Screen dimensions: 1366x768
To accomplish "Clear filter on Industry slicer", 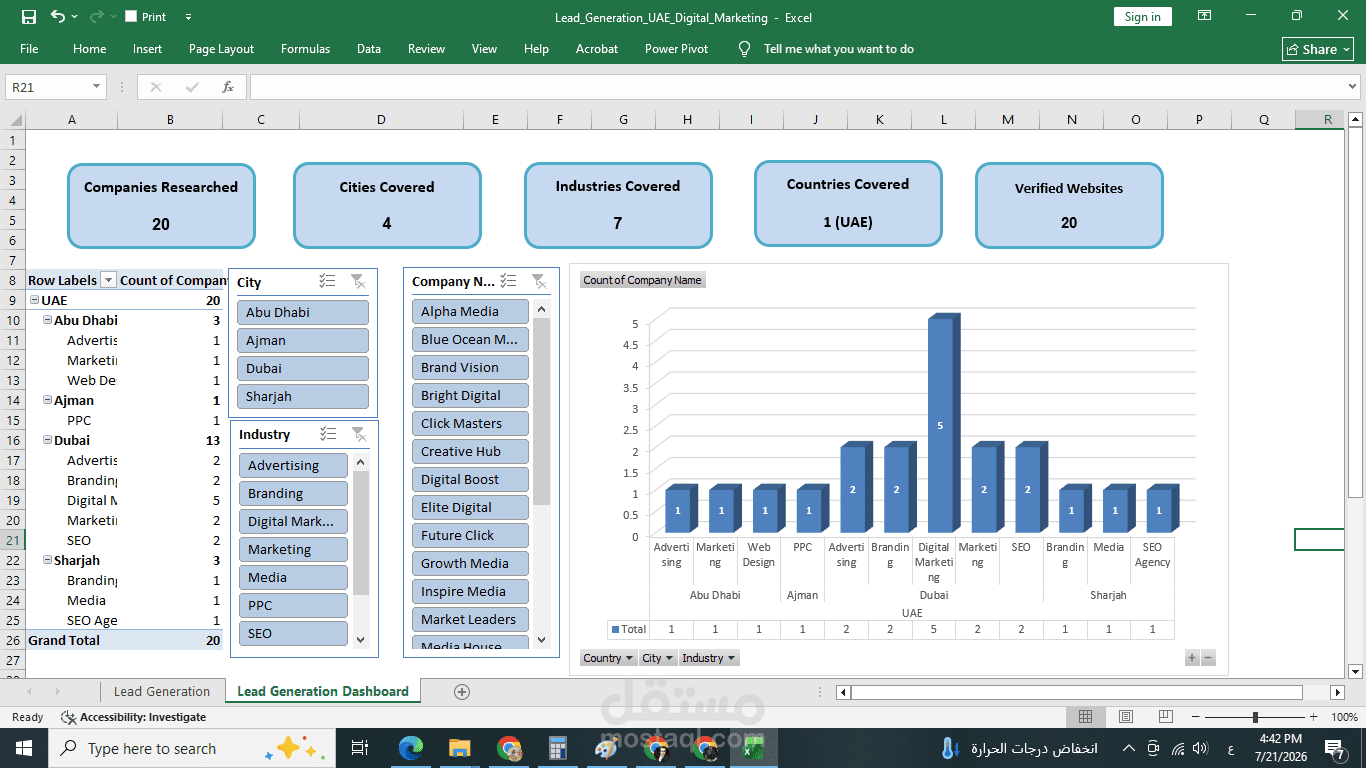I will (x=358, y=434).
